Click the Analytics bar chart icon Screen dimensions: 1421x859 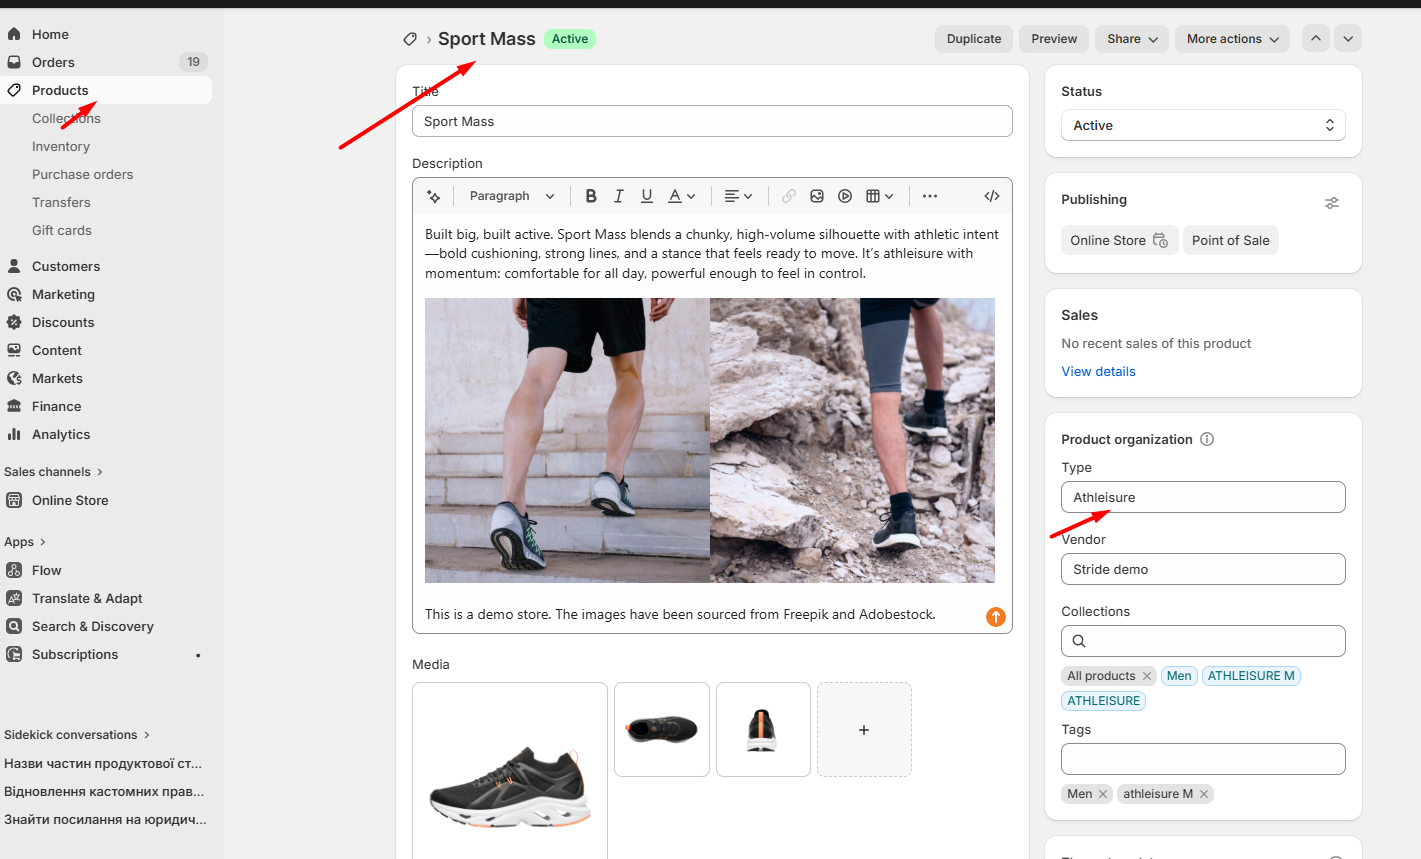pos(14,434)
